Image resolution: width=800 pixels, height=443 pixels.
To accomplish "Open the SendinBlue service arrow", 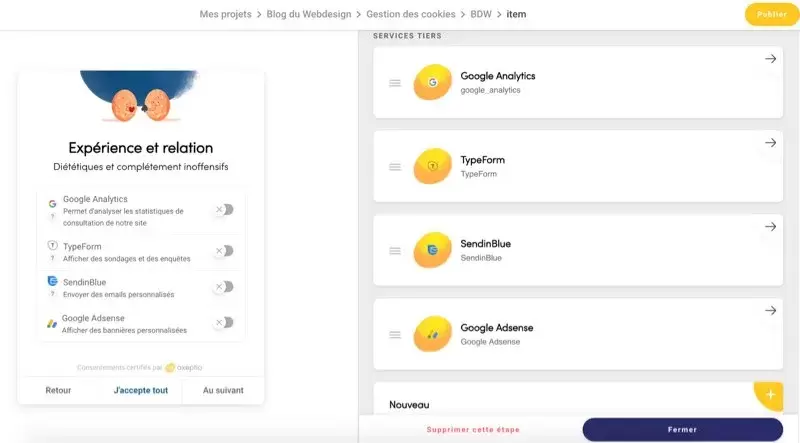I will point(770,227).
